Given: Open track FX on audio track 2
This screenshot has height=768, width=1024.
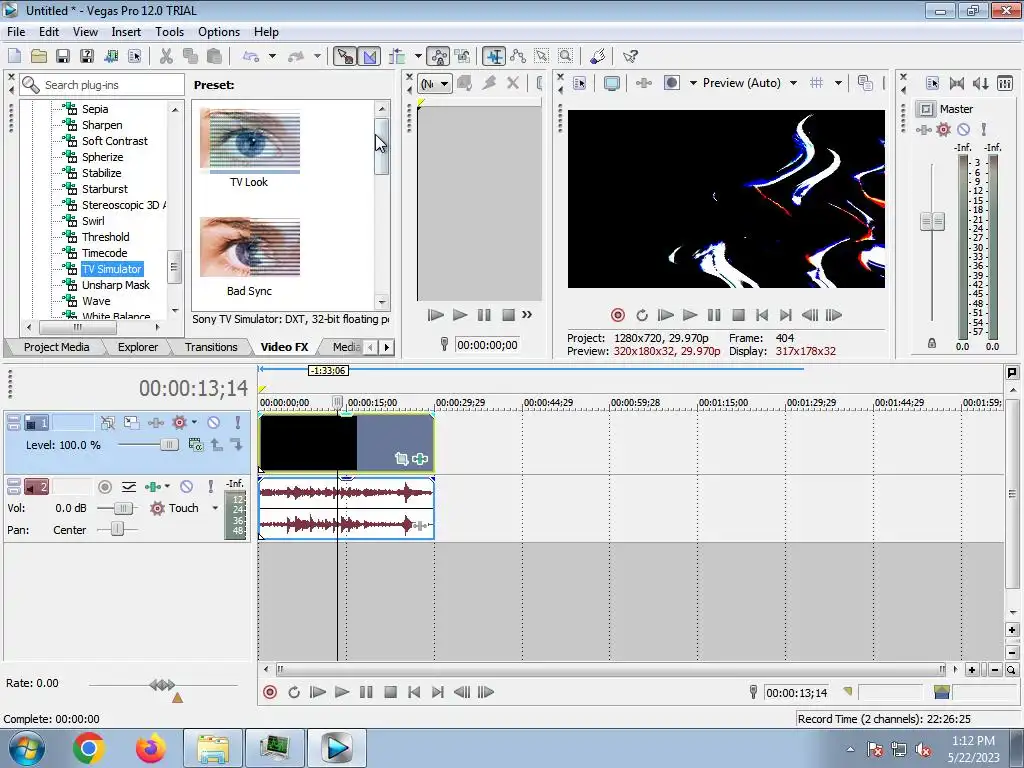Looking at the screenshot, I should pos(153,487).
